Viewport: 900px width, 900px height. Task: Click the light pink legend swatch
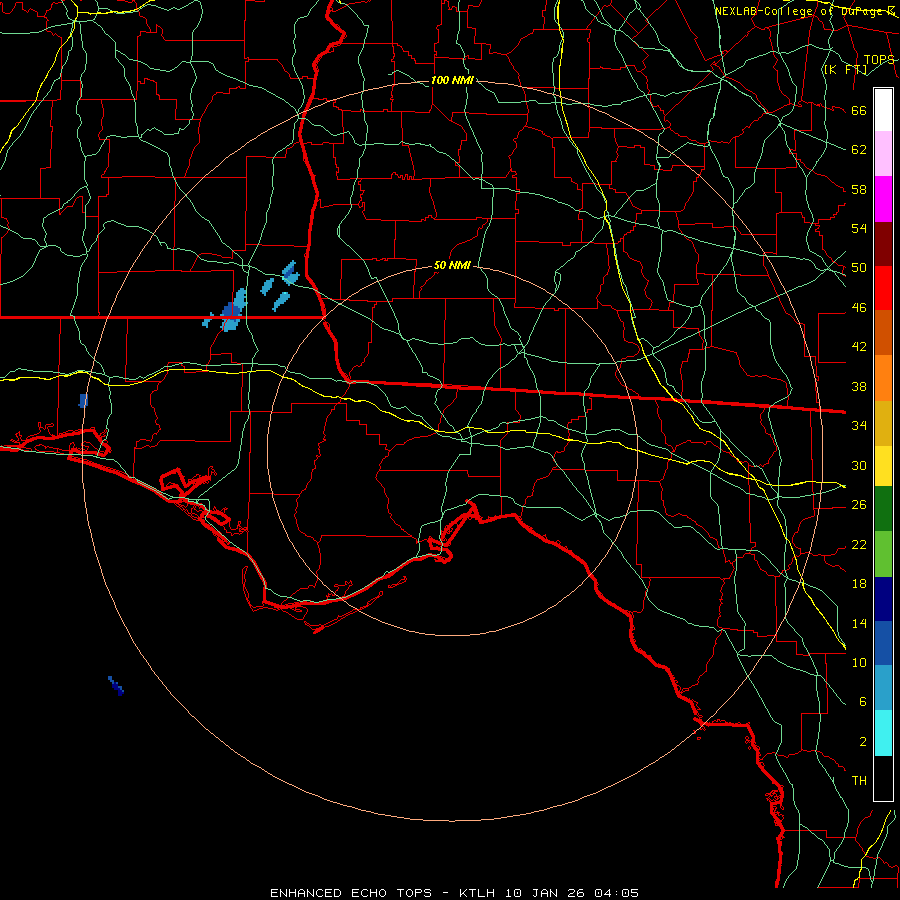(x=883, y=154)
